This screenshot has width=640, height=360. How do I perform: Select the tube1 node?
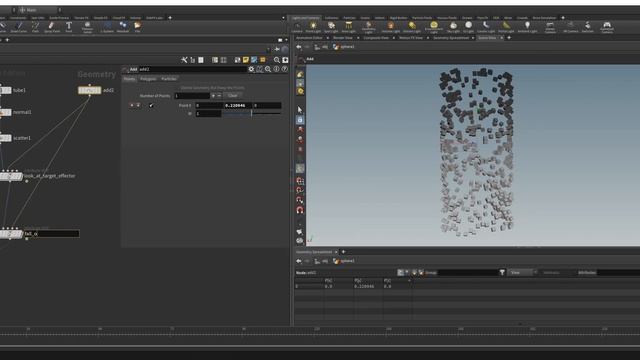coord(6,90)
